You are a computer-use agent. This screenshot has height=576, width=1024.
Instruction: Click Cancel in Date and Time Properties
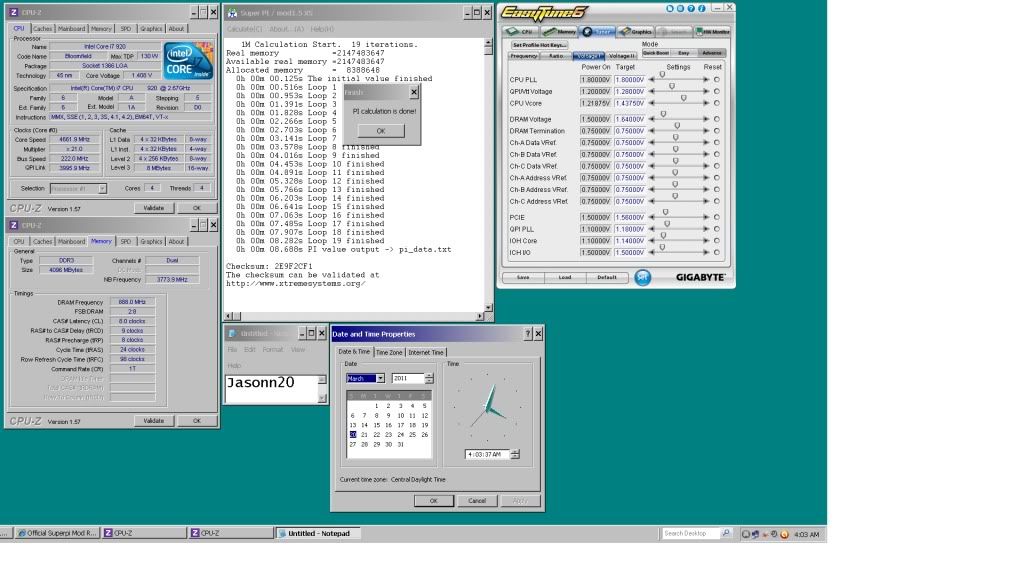point(477,501)
